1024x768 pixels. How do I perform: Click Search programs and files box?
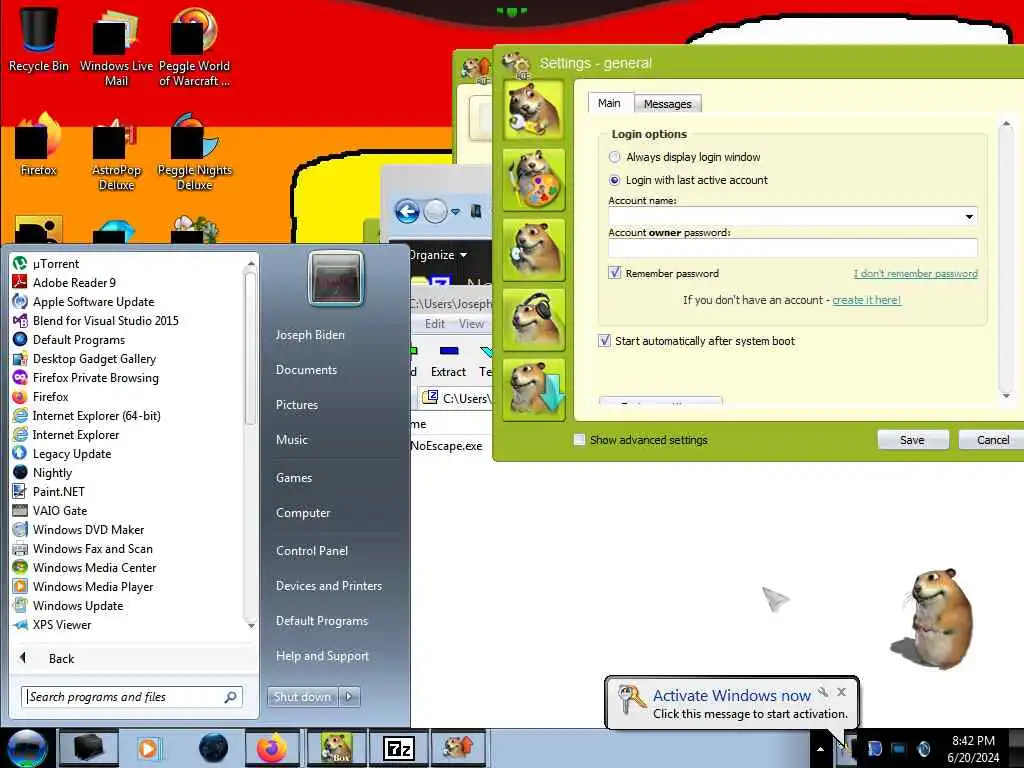click(132, 697)
